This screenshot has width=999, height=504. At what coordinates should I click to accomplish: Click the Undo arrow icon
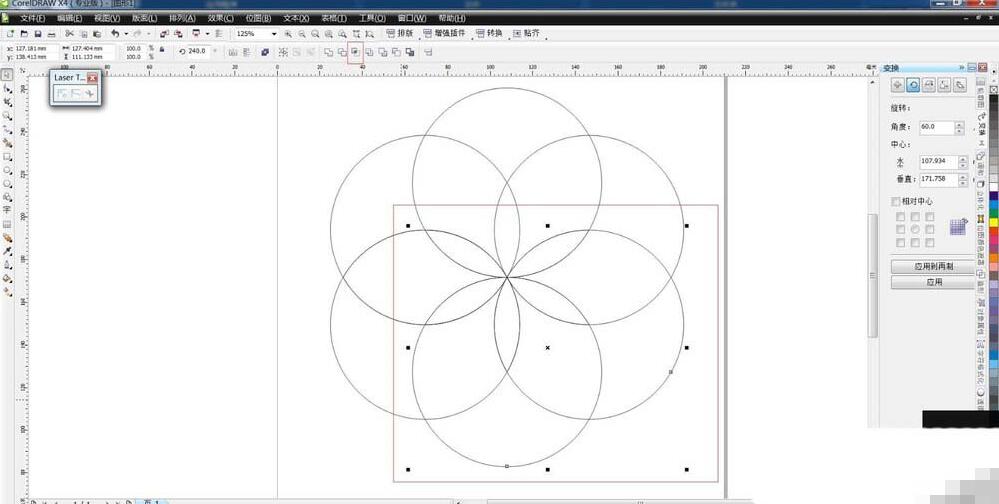pyautogui.click(x=115, y=34)
